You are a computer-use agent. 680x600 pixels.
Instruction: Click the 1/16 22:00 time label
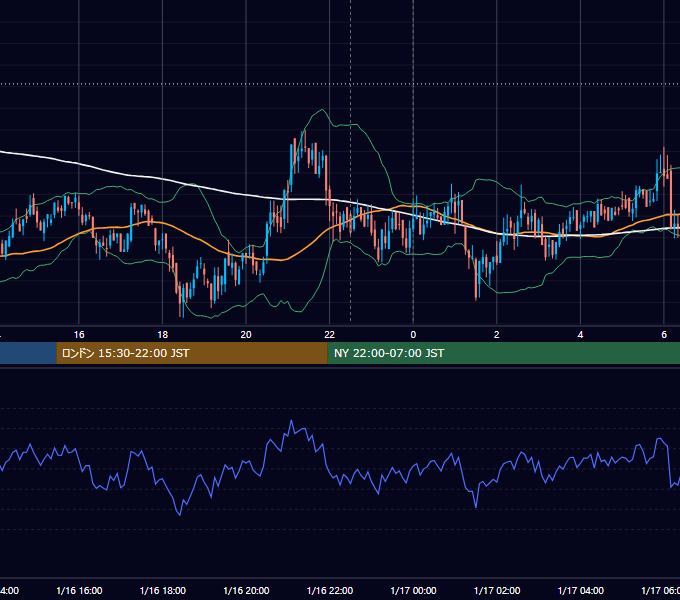330,590
